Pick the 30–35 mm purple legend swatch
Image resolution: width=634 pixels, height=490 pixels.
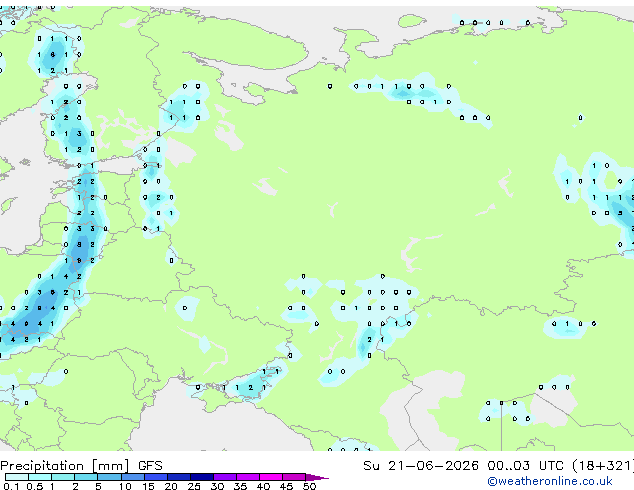click(224, 477)
